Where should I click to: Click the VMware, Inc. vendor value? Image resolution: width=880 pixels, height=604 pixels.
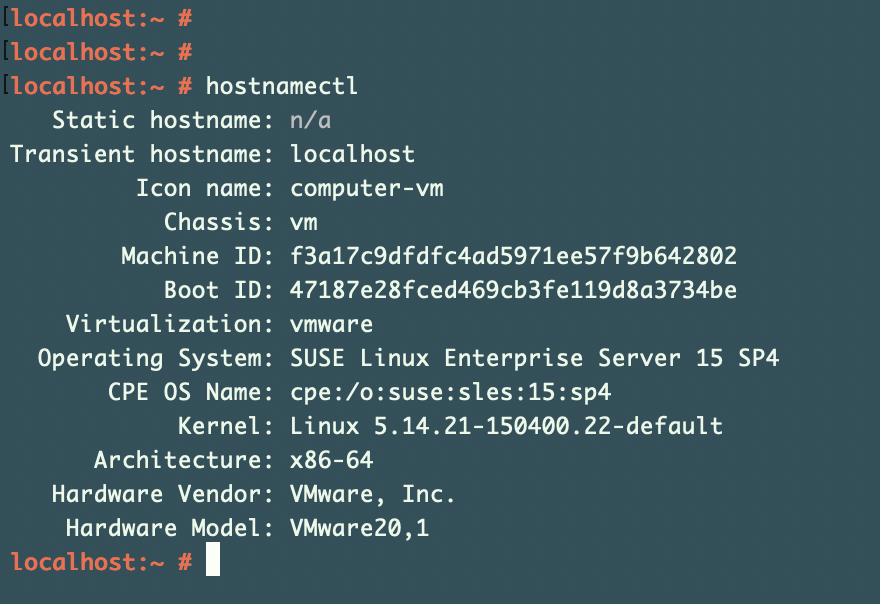[x=372, y=495]
